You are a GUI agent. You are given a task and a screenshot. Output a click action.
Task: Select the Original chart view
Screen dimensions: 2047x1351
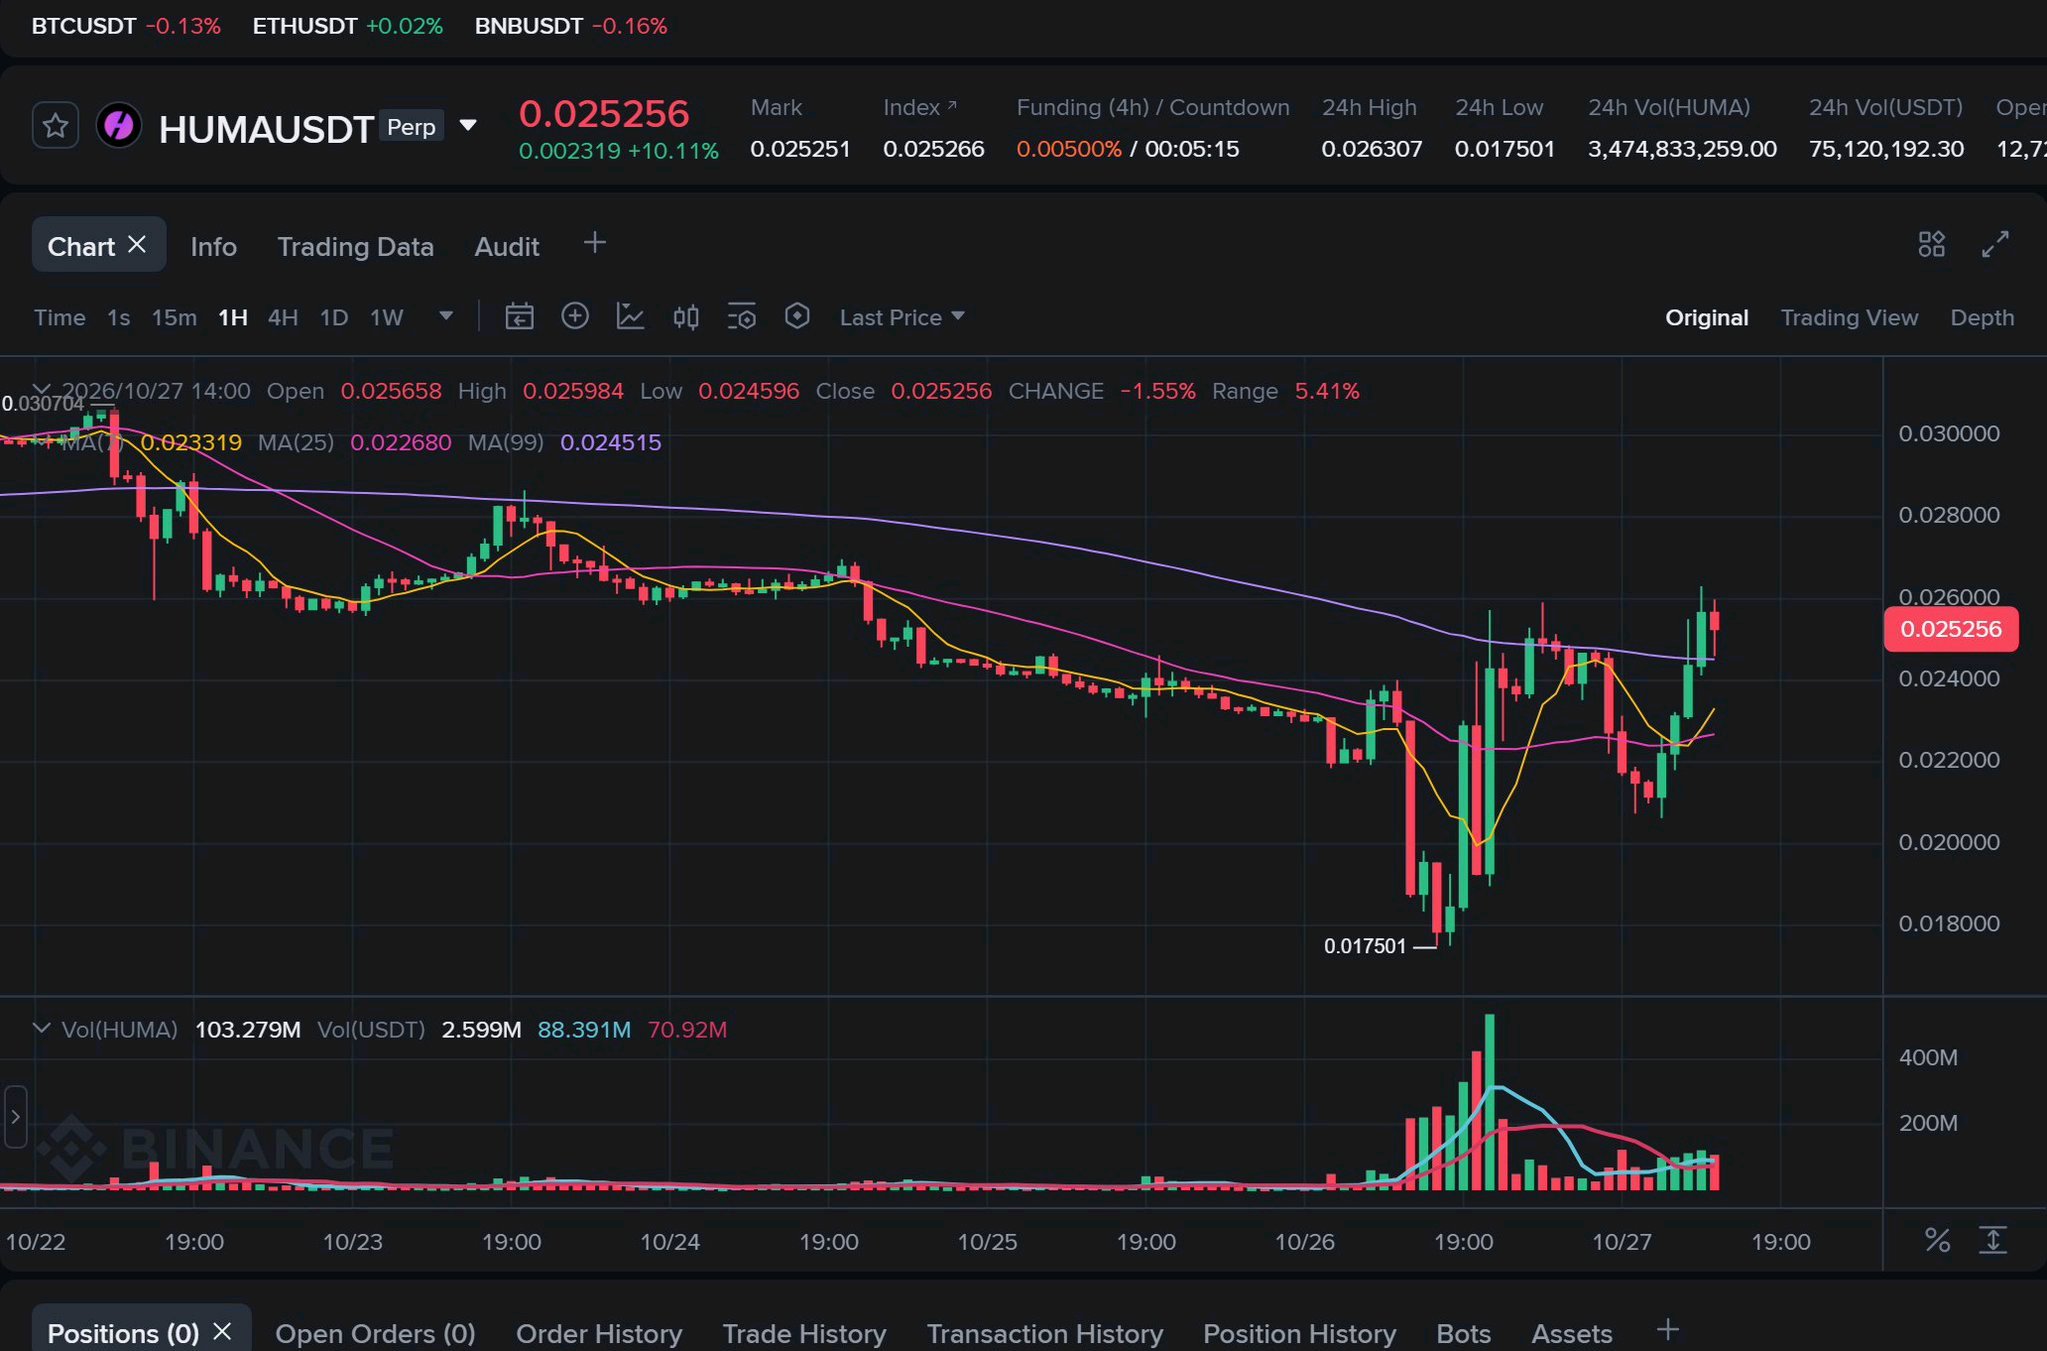click(x=1706, y=317)
